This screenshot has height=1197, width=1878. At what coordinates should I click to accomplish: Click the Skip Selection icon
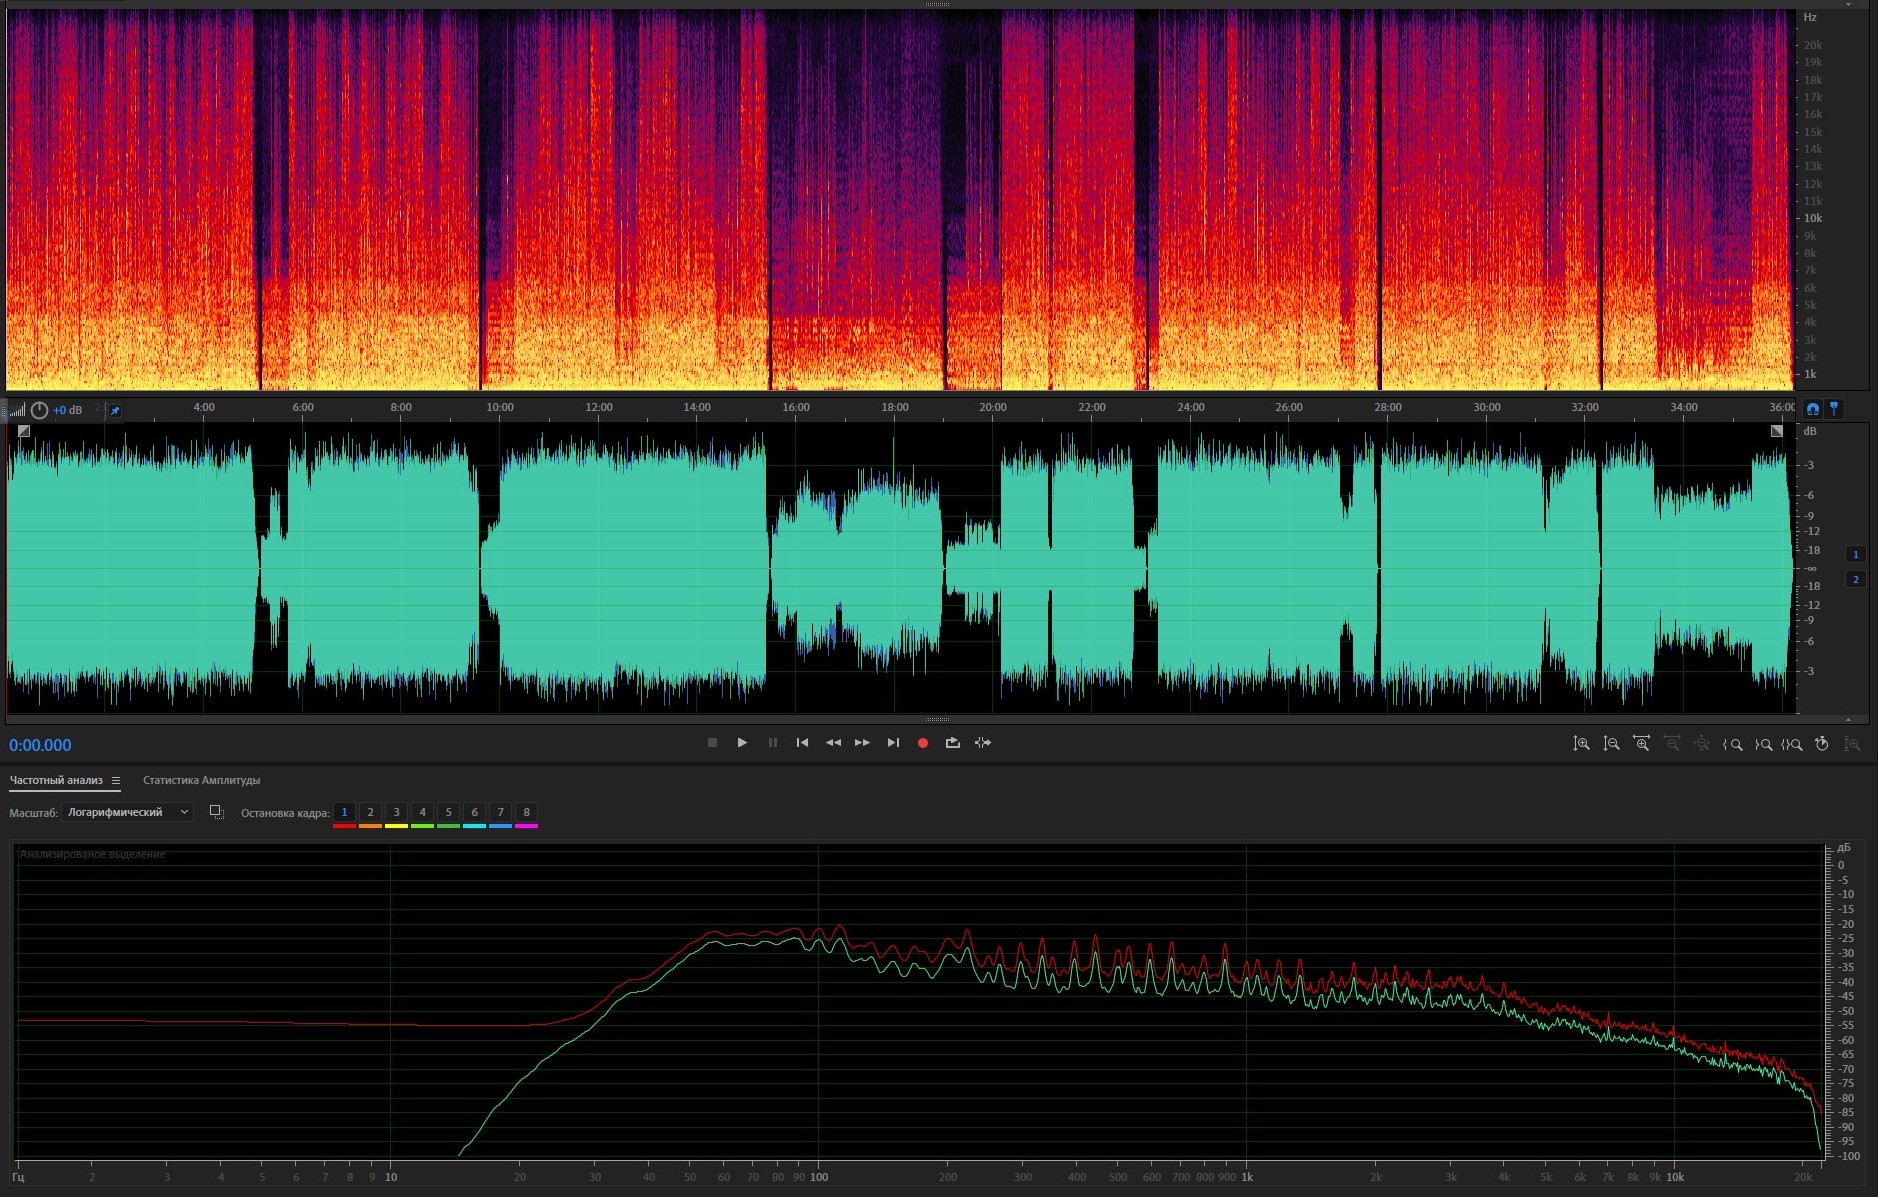pyautogui.click(x=983, y=743)
